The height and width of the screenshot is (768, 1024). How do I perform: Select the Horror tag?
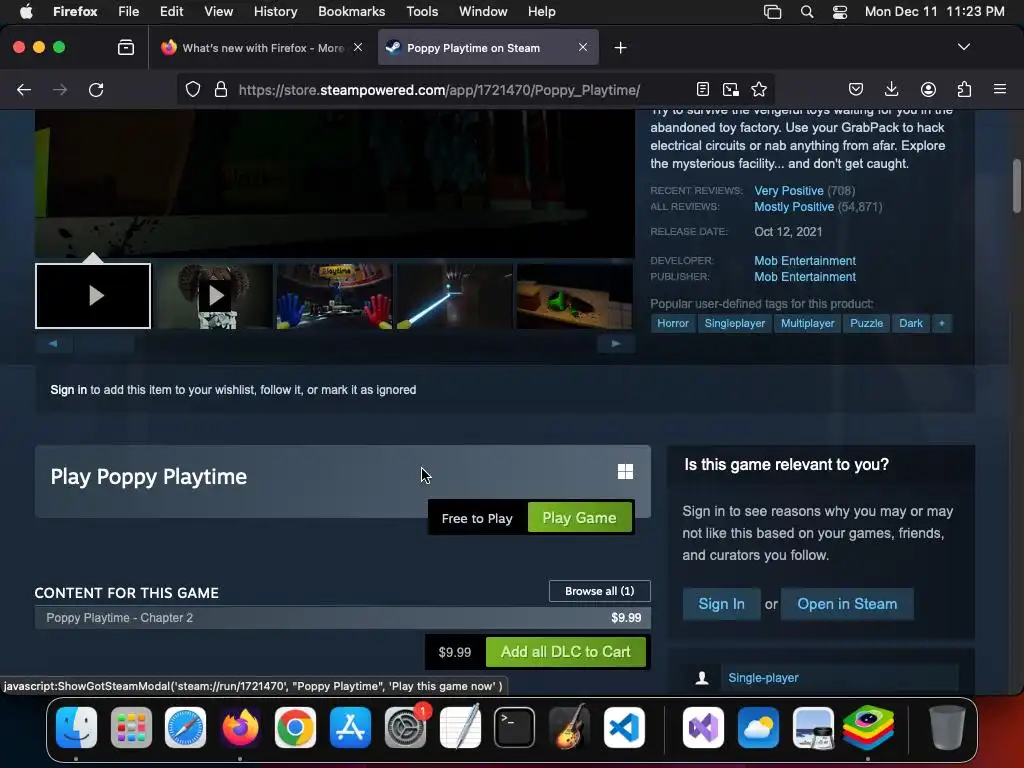673,323
